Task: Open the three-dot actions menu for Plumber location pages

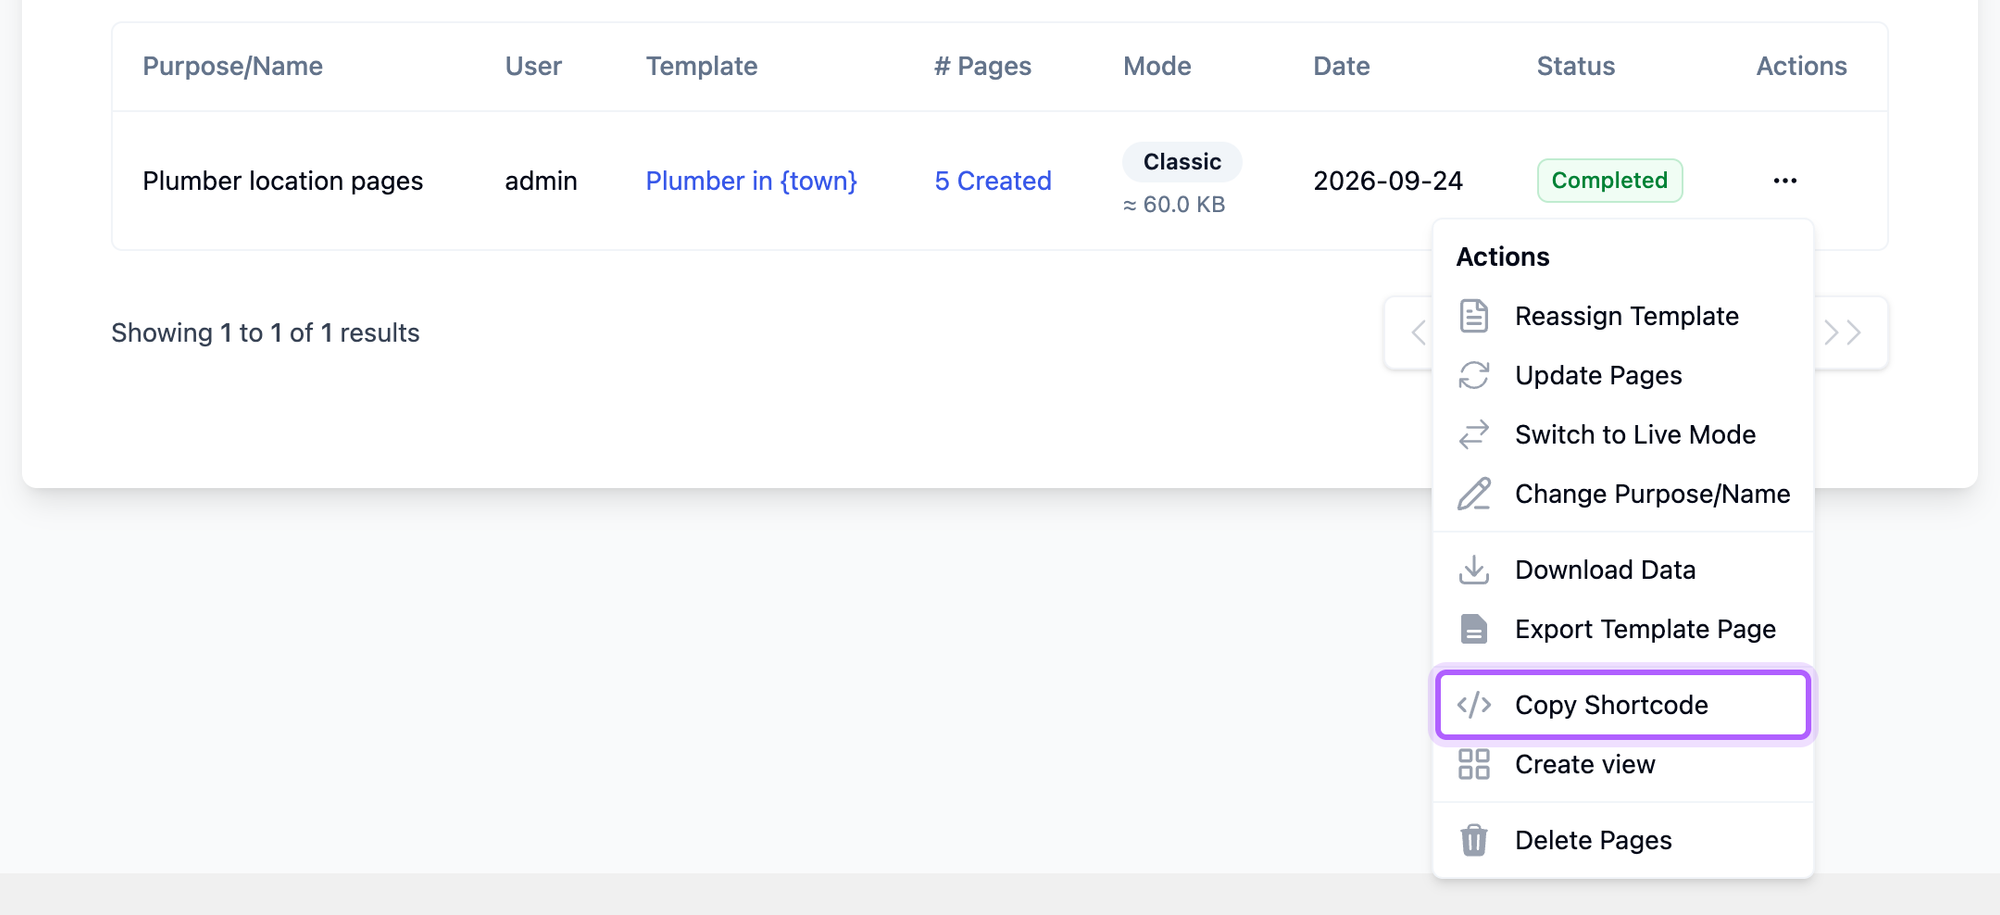Action: coord(1785,181)
